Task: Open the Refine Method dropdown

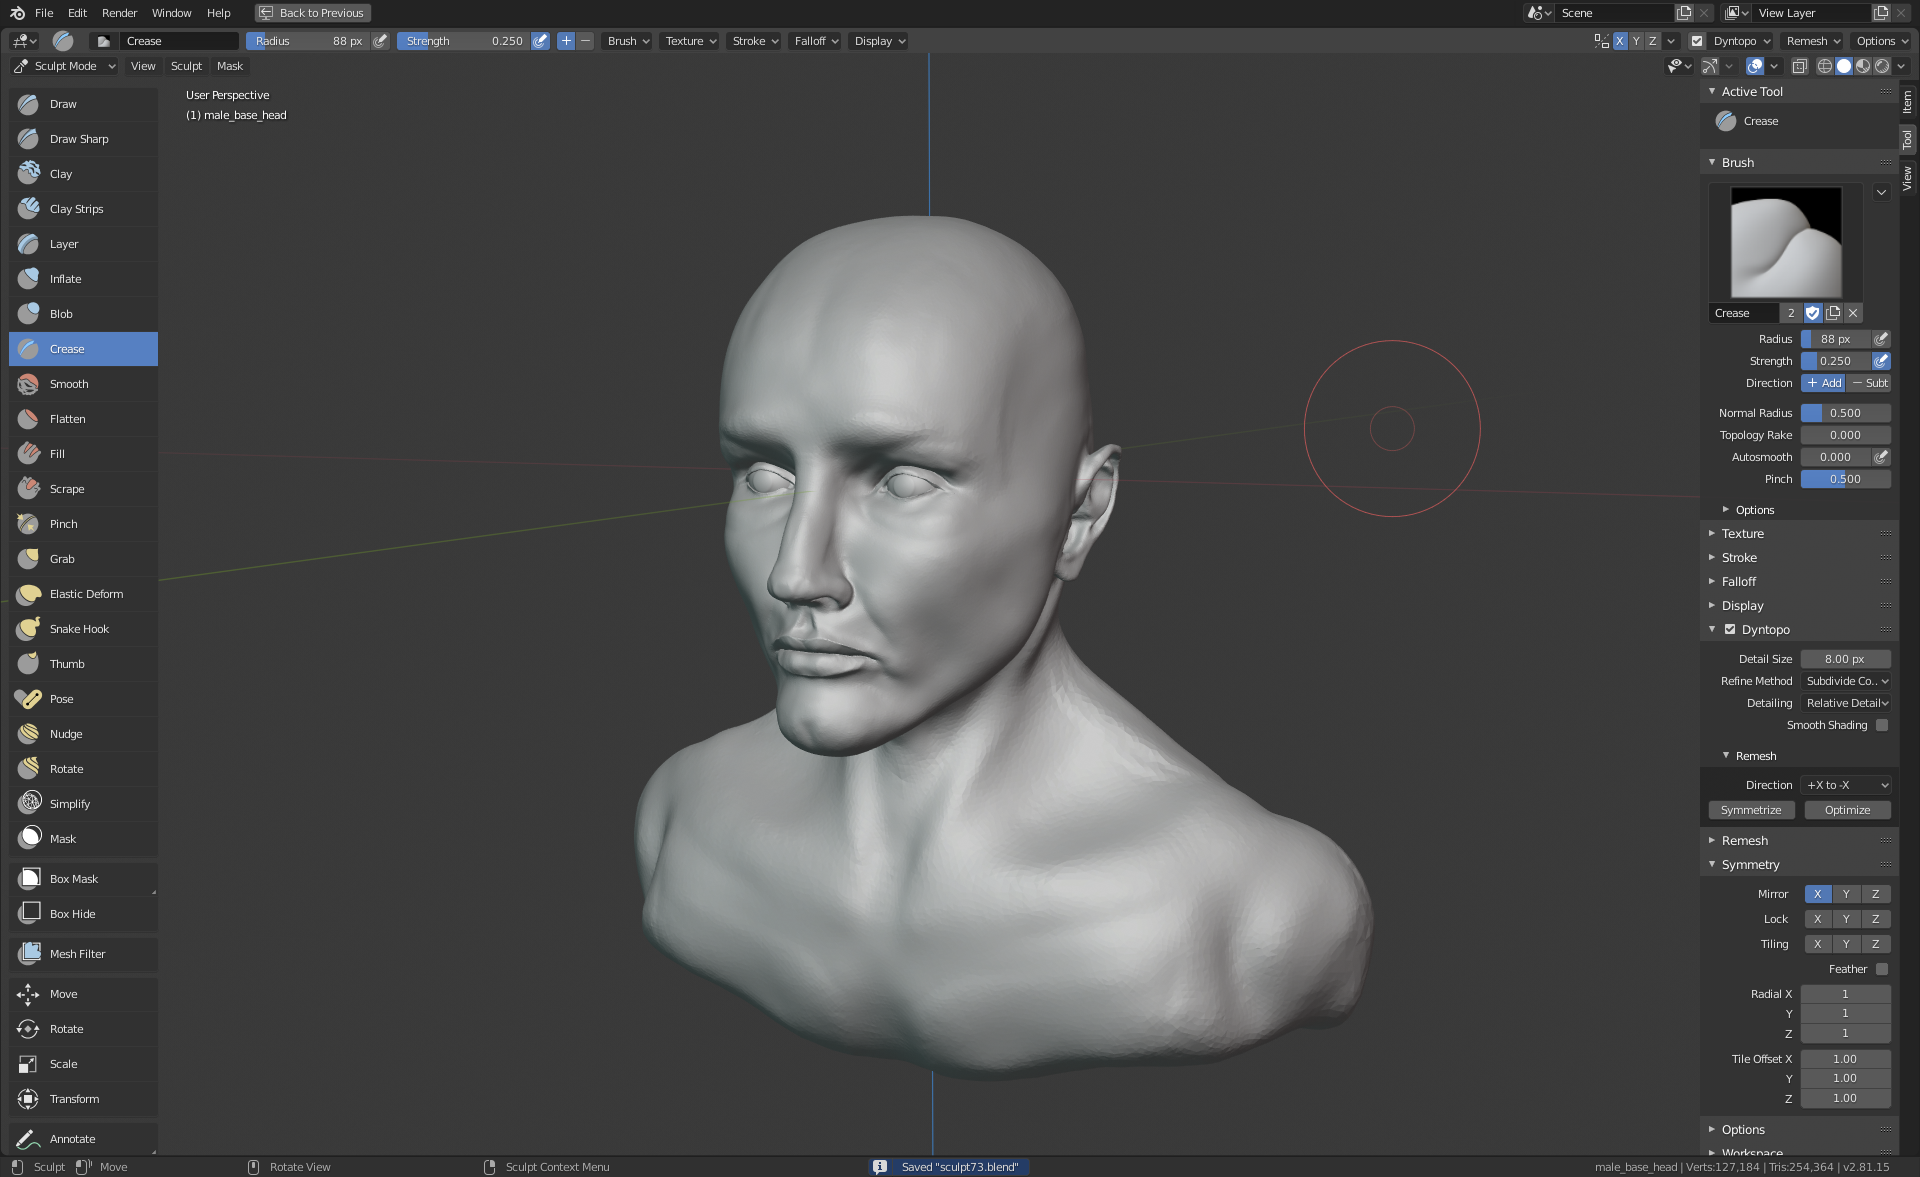Action: (x=1846, y=681)
